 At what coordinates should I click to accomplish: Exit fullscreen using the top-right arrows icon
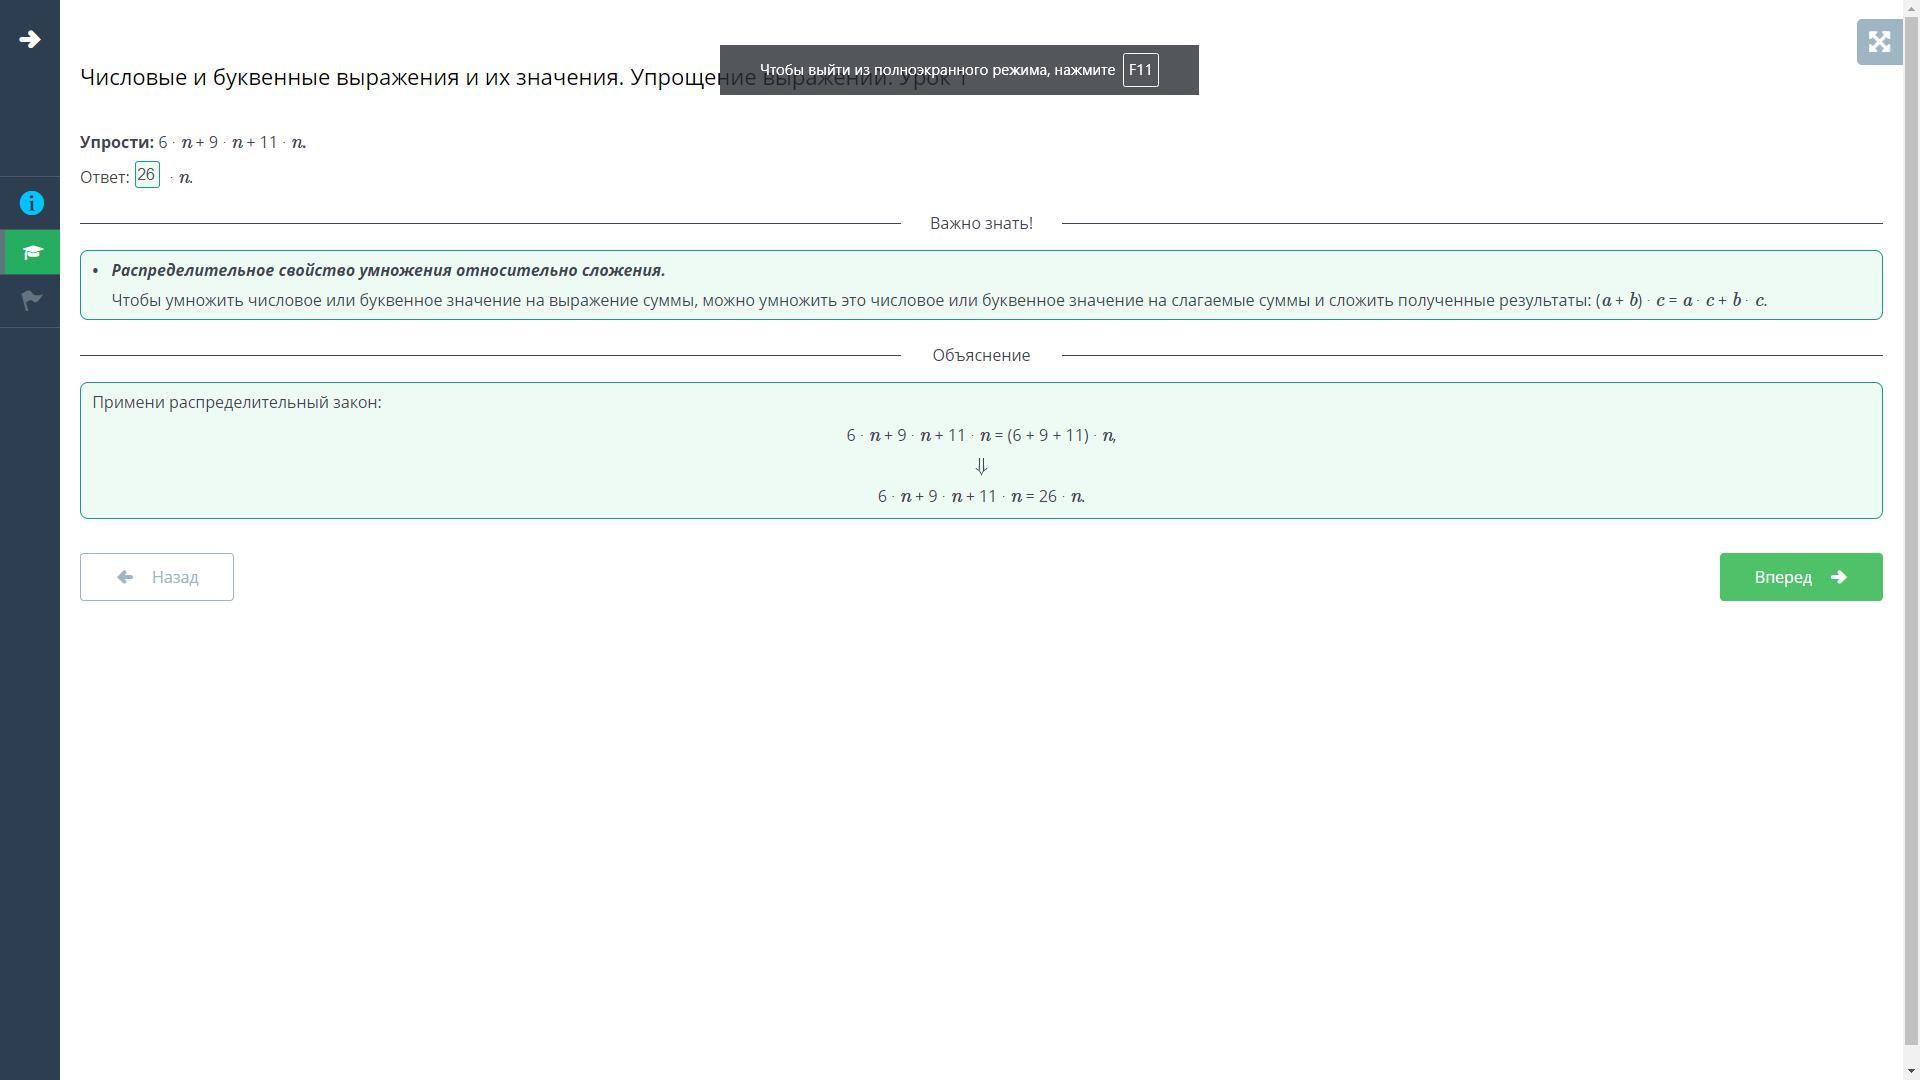(1879, 42)
